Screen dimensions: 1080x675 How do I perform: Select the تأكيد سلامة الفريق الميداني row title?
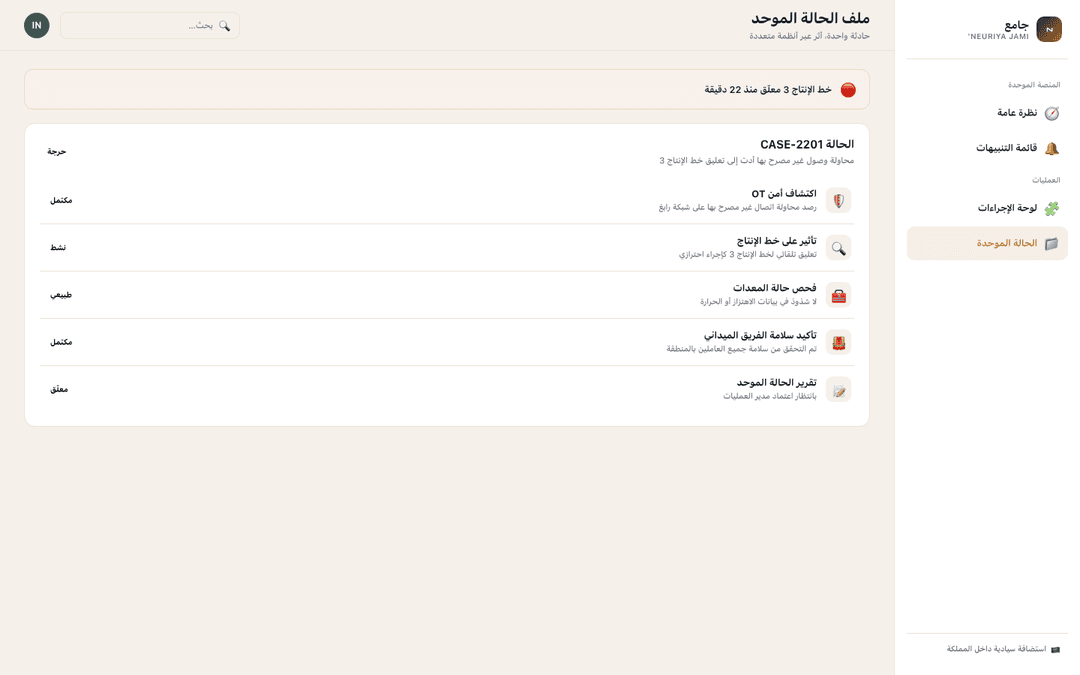(760, 335)
